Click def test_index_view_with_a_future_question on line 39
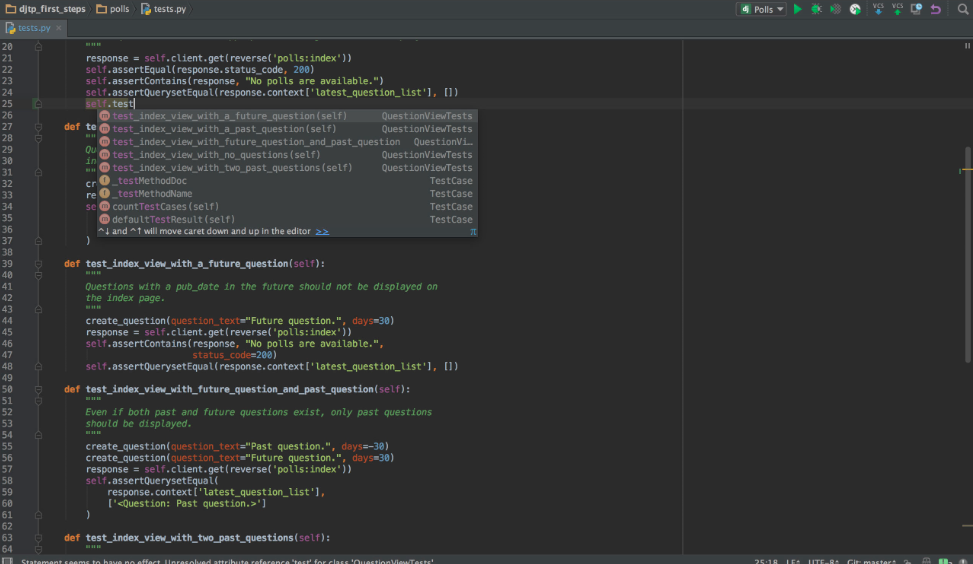The image size is (973, 564). pyautogui.click(x=194, y=264)
